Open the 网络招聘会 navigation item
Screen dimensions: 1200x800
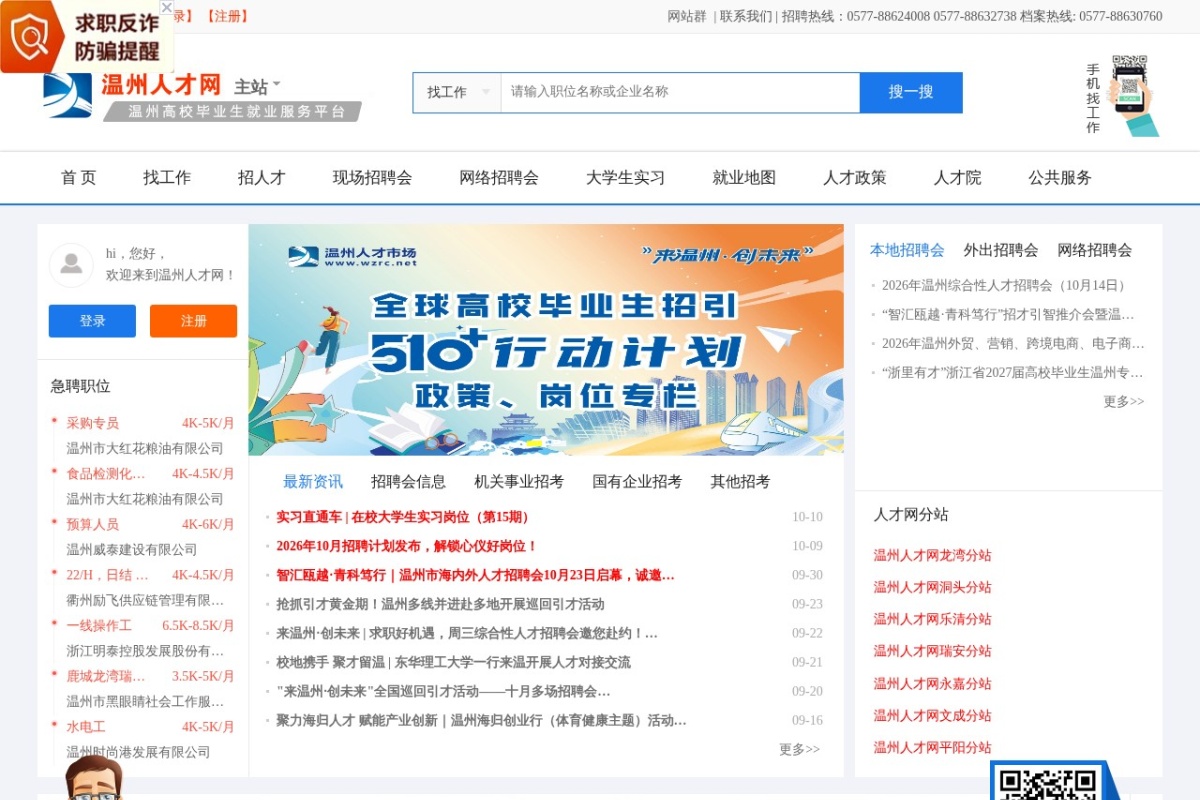click(x=499, y=178)
